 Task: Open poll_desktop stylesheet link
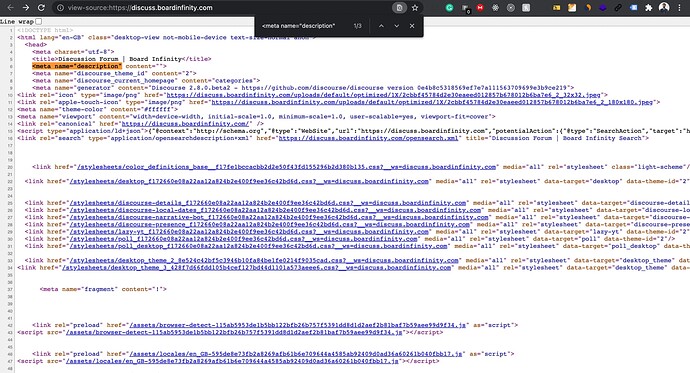point(258,246)
